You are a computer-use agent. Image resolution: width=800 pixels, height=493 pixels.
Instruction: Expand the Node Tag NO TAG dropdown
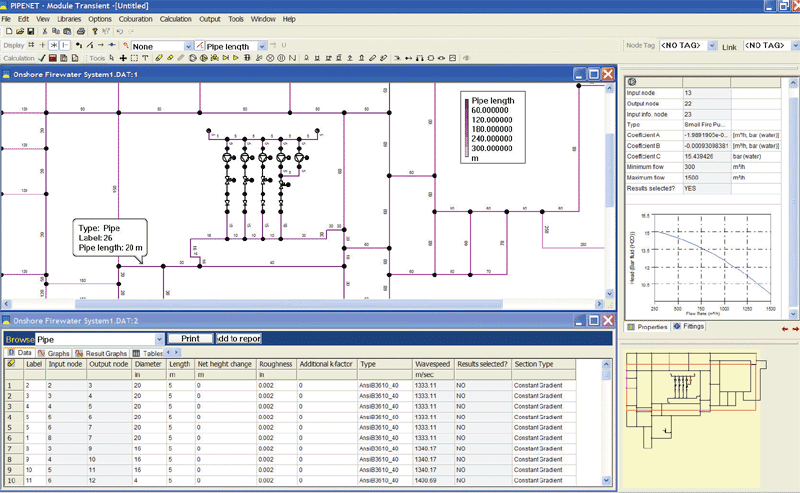[x=712, y=45]
